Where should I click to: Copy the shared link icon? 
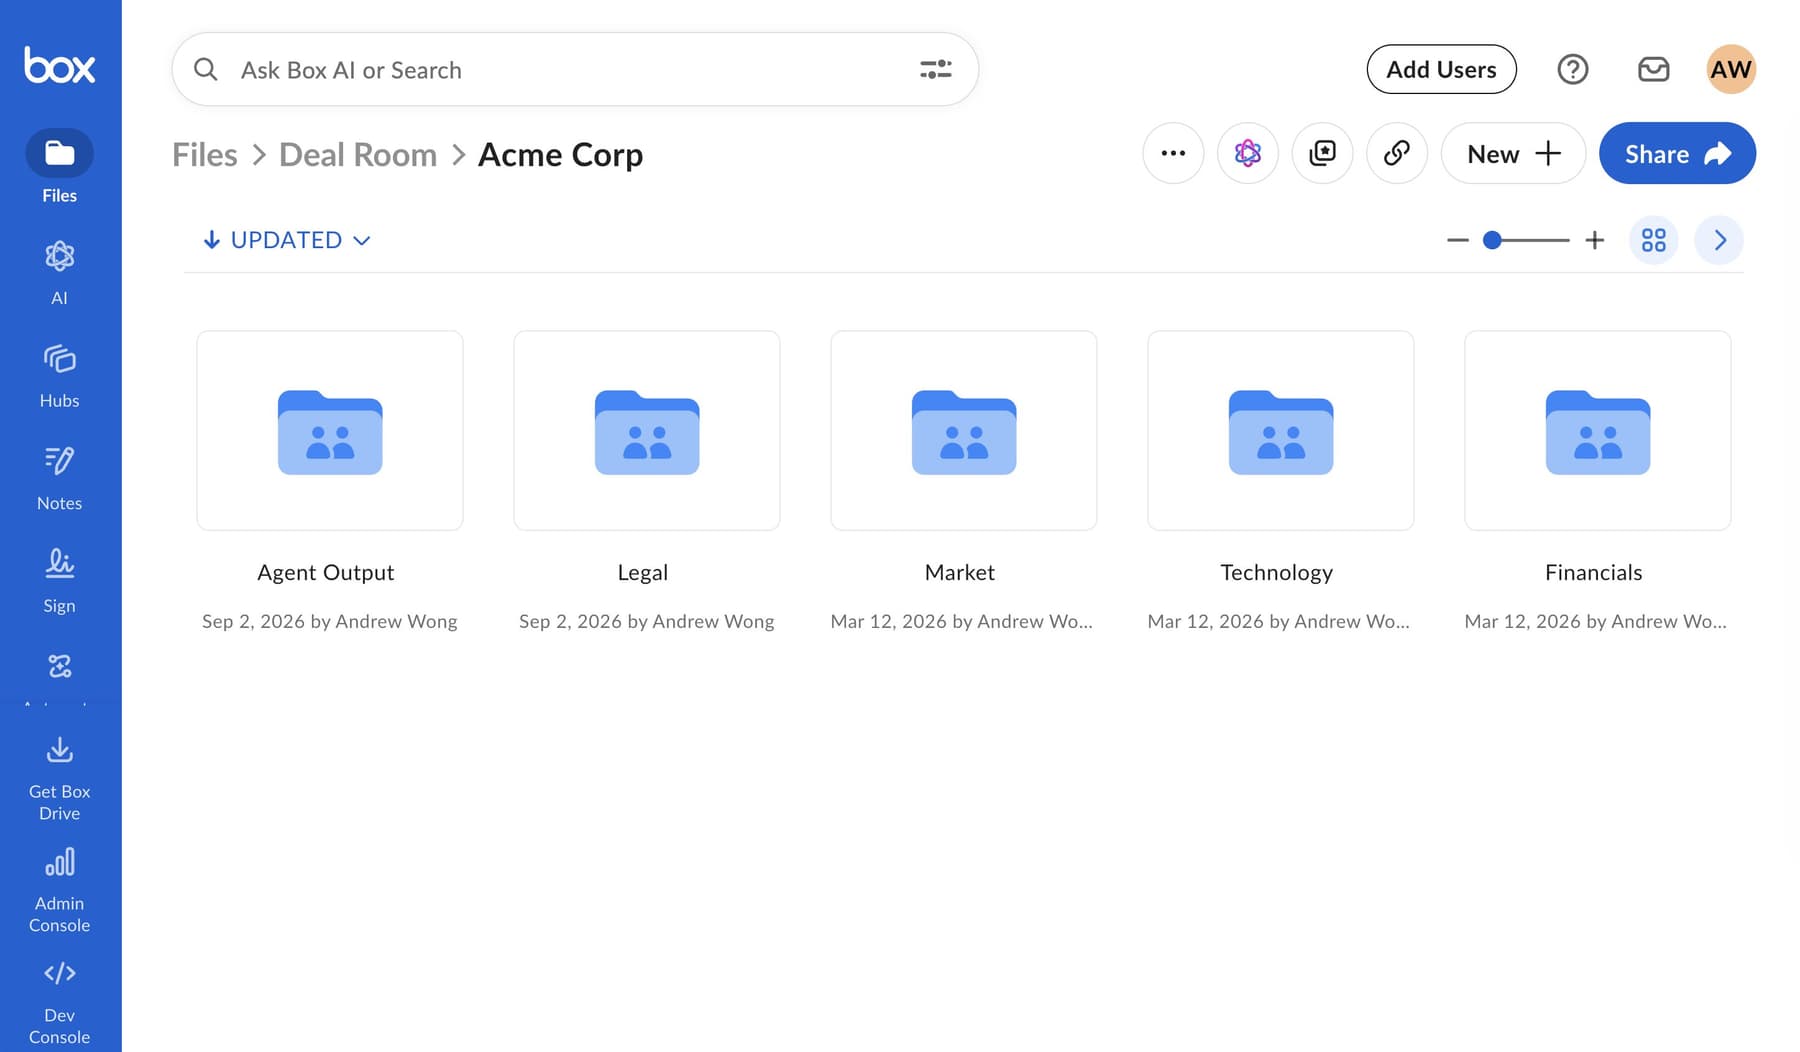1397,153
